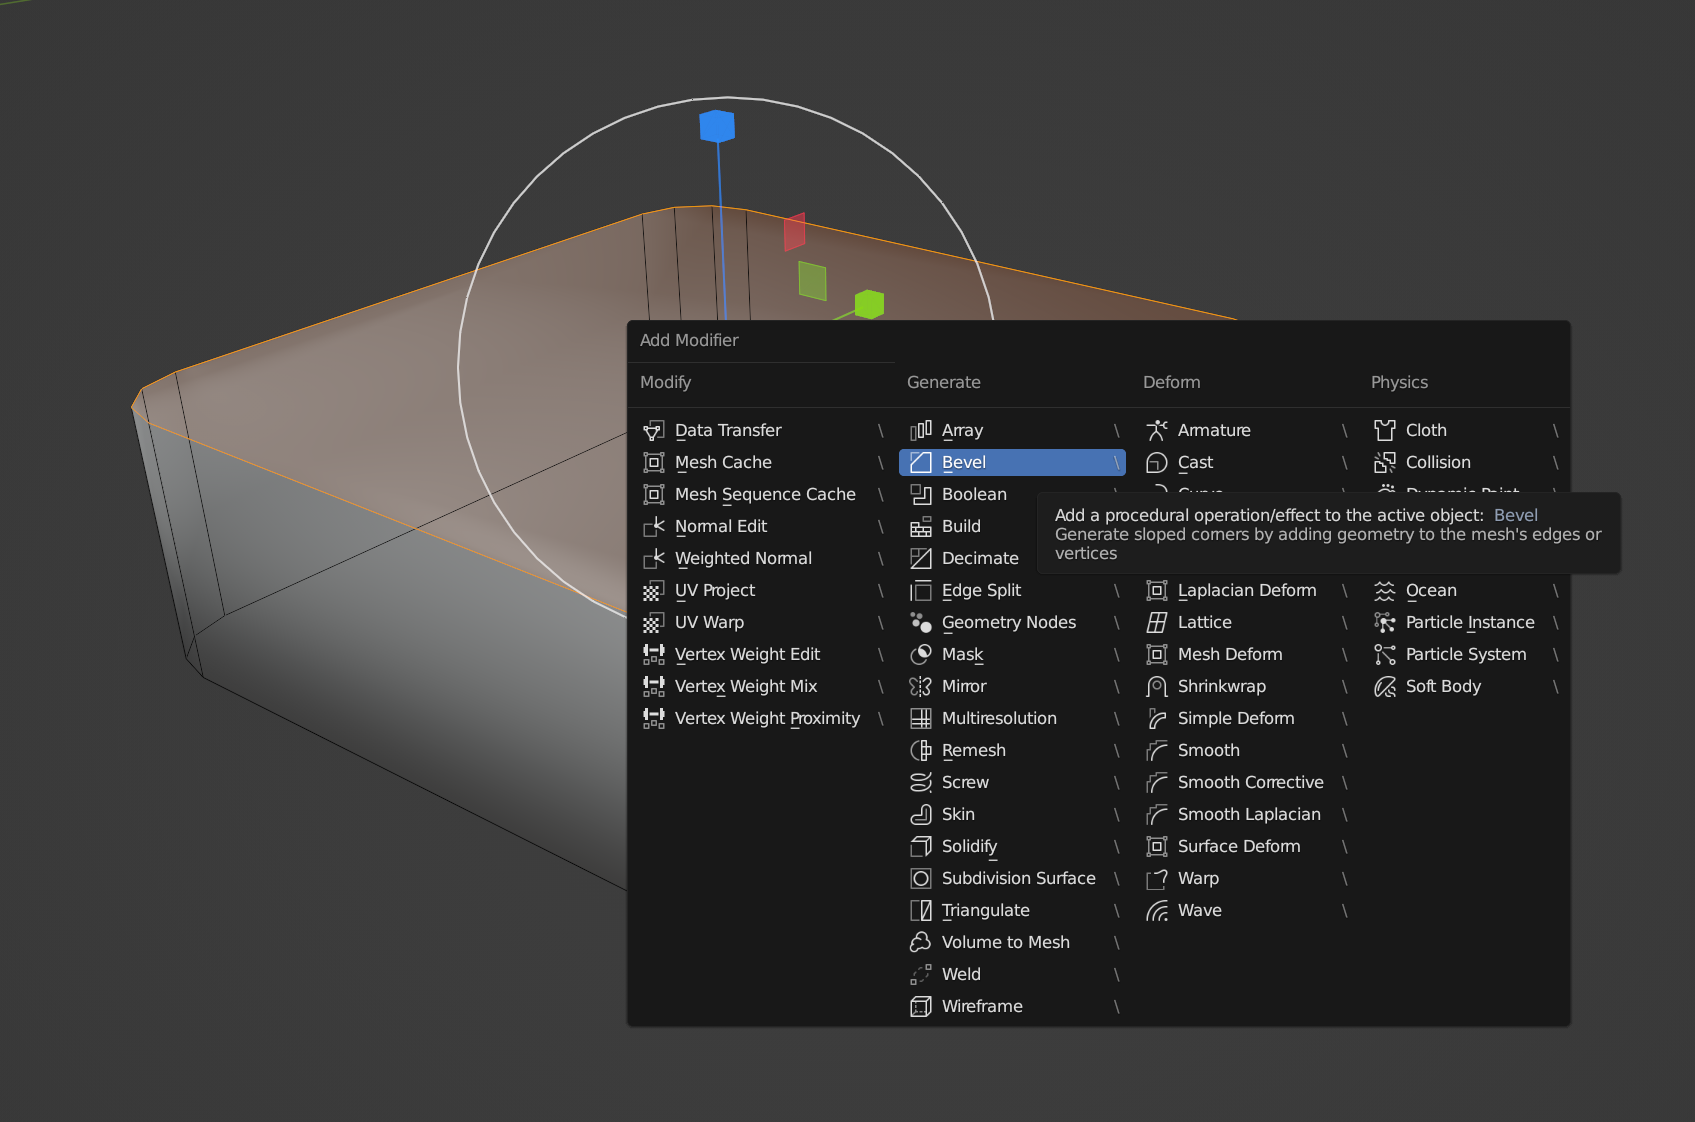
Task: Click the Cloth physics icon
Action: pyautogui.click(x=1385, y=431)
